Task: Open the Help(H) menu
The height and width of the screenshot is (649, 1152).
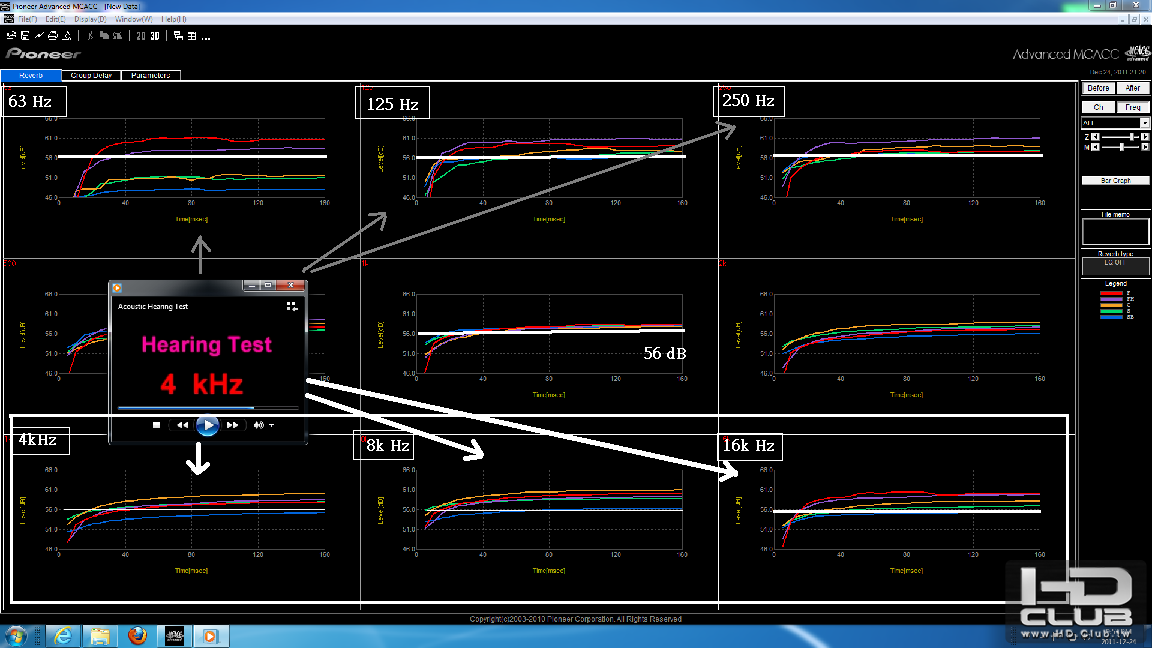Action: [x=174, y=19]
